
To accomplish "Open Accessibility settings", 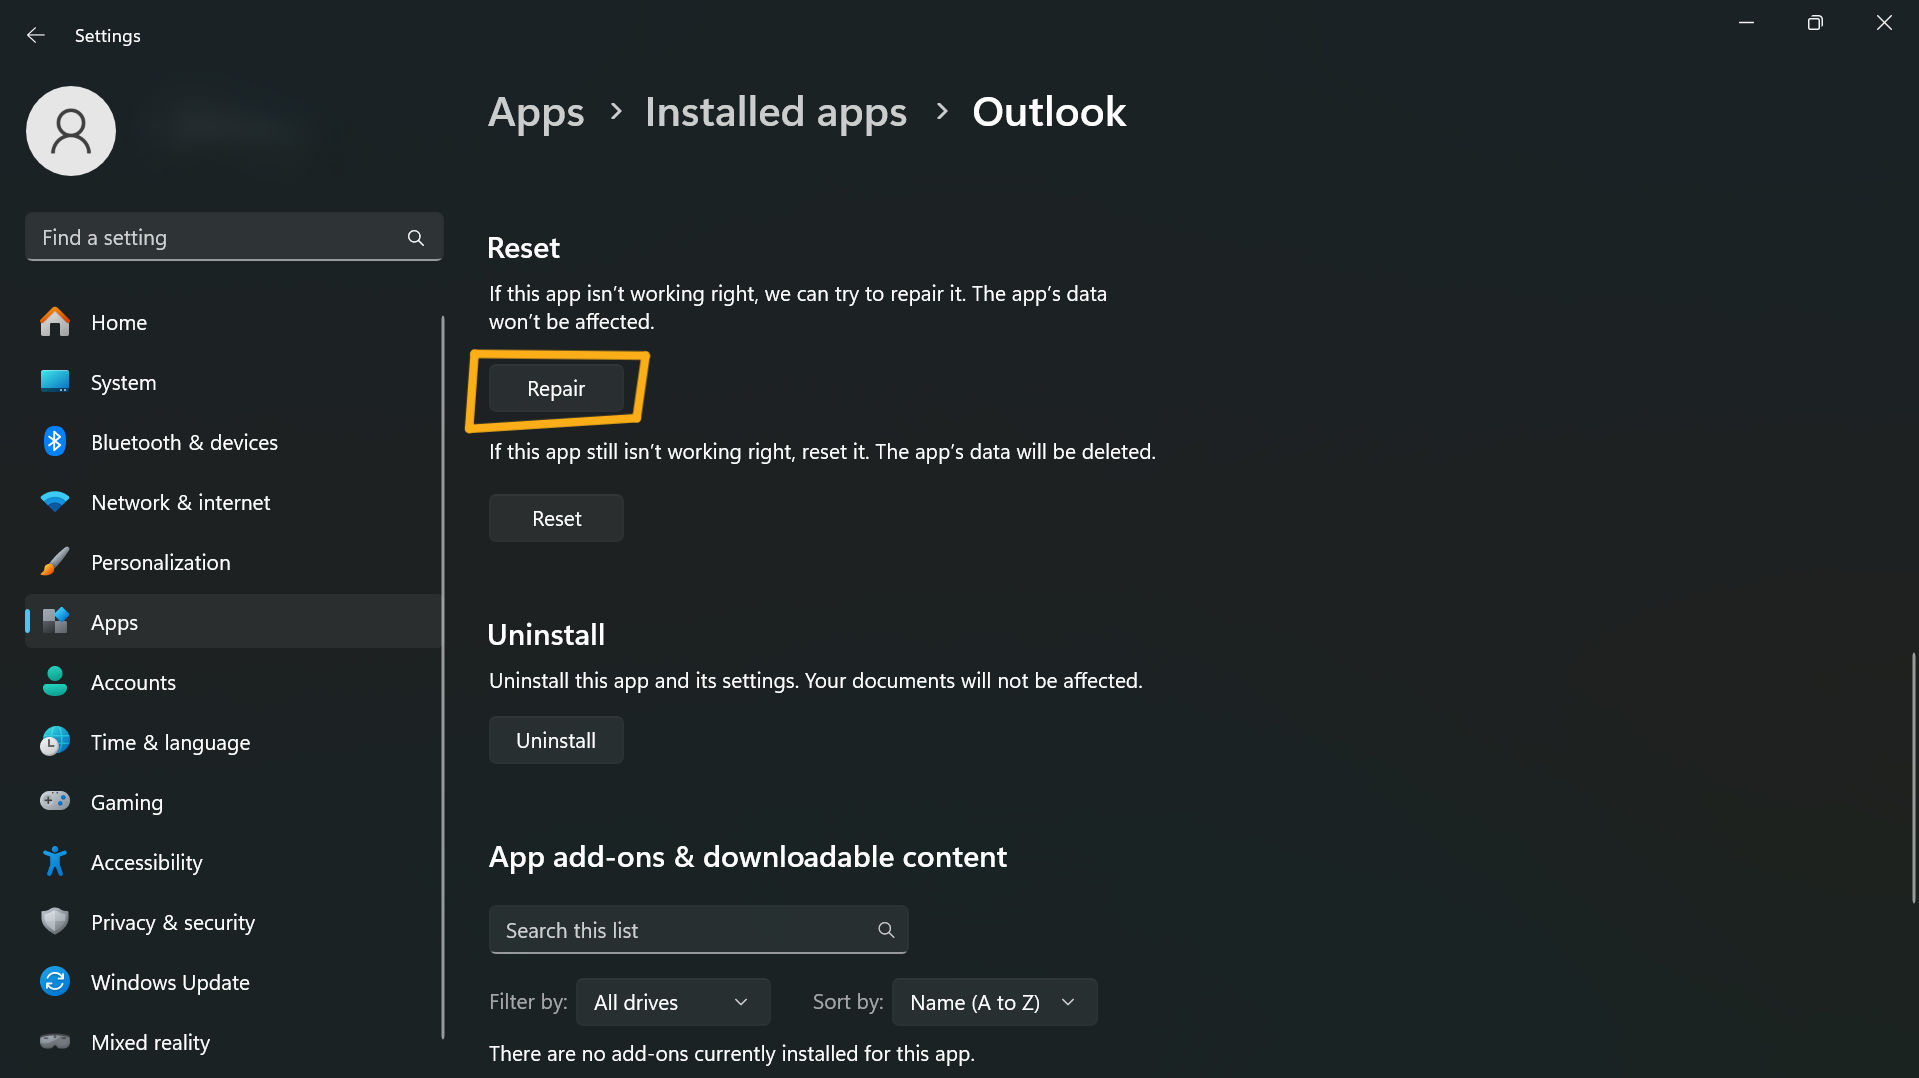I will 233,862.
